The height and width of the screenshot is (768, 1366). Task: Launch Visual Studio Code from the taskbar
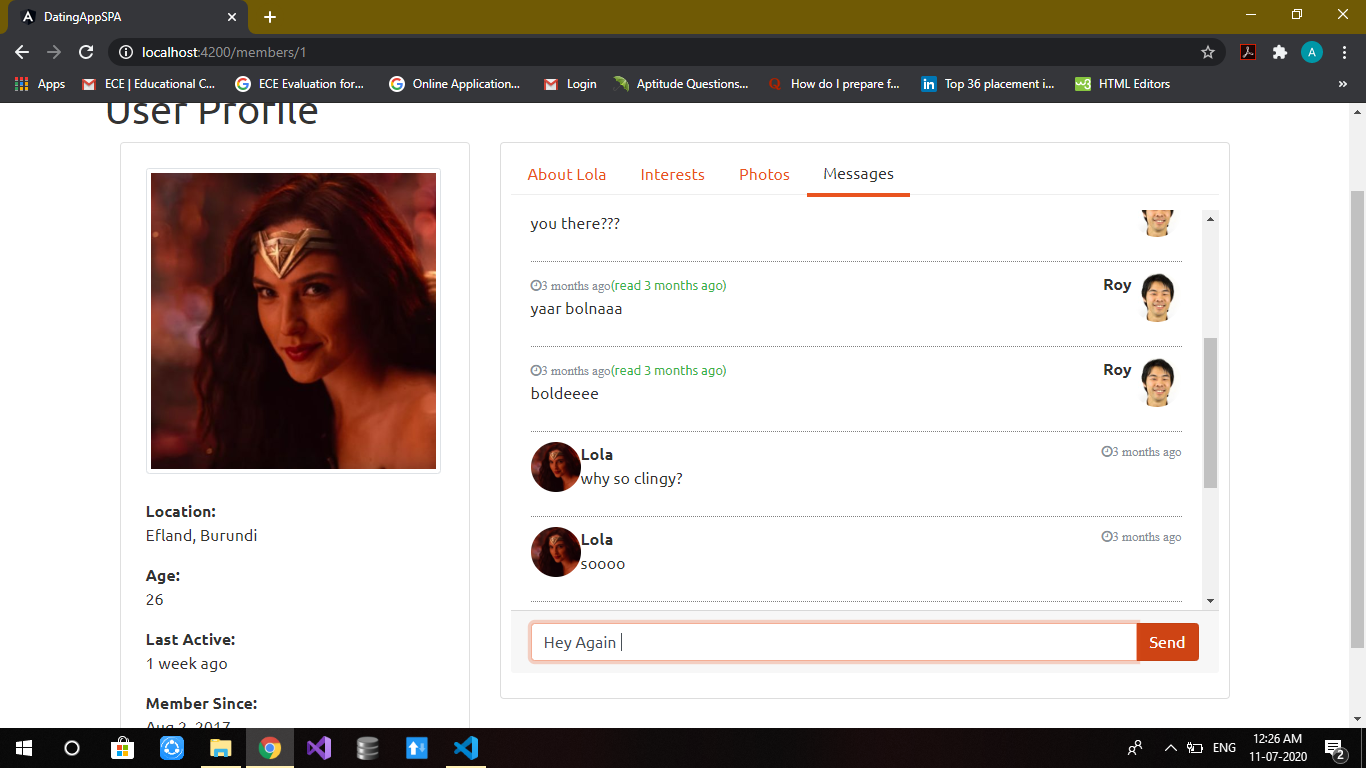(x=465, y=747)
